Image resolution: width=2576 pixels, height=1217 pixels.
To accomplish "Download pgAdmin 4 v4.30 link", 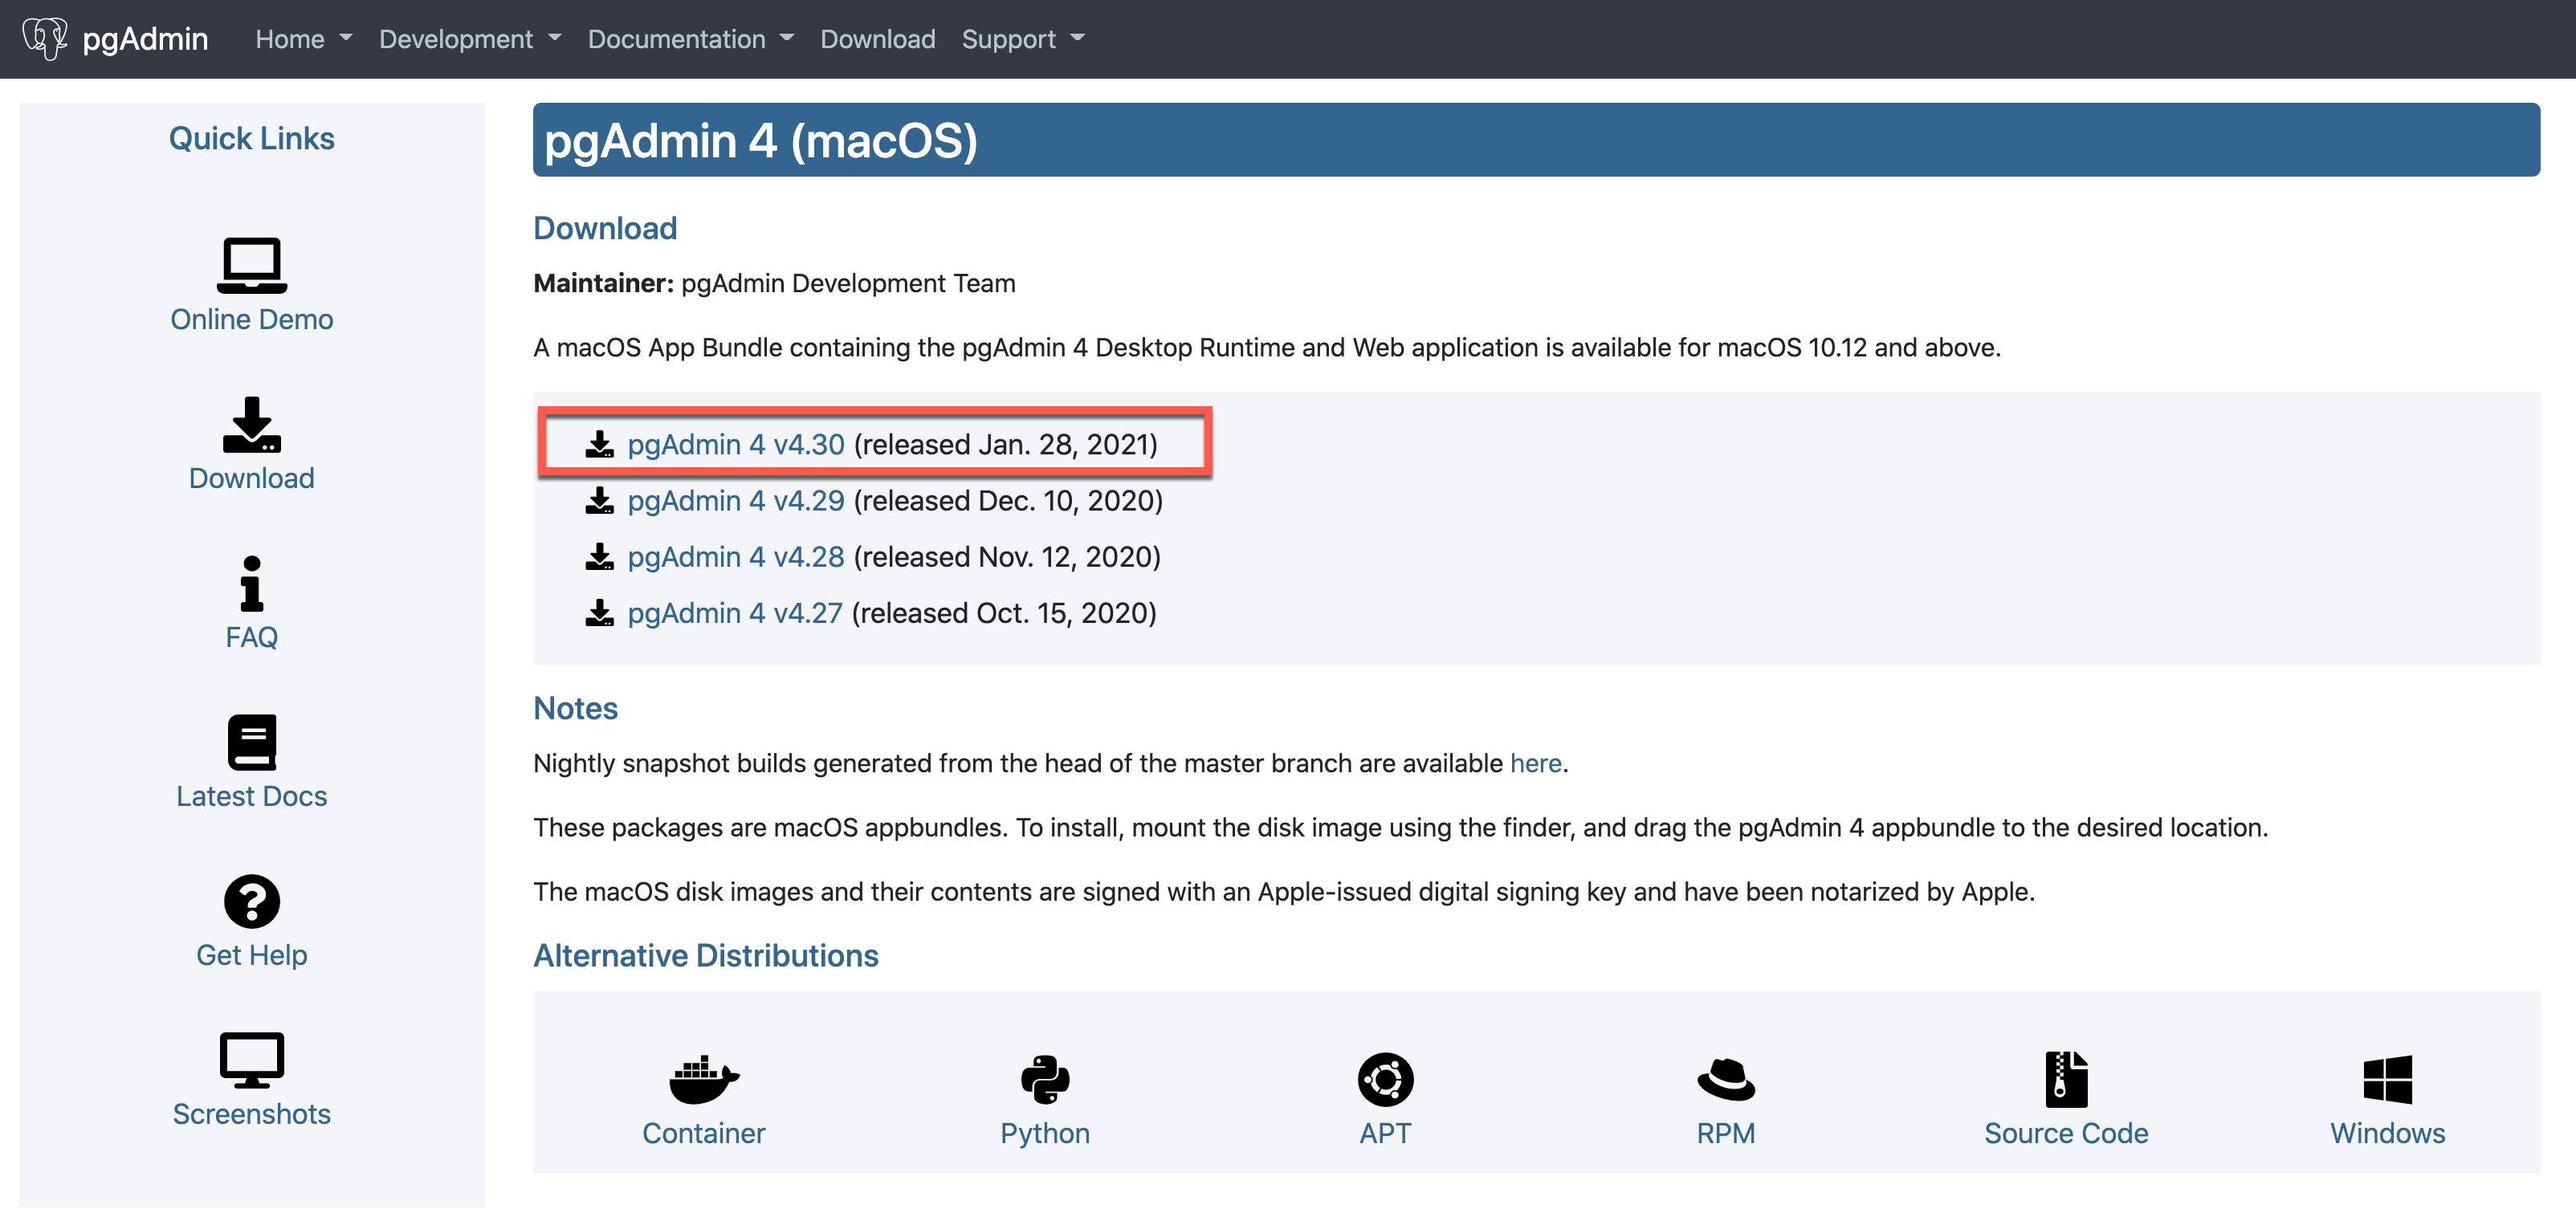I will (735, 444).
